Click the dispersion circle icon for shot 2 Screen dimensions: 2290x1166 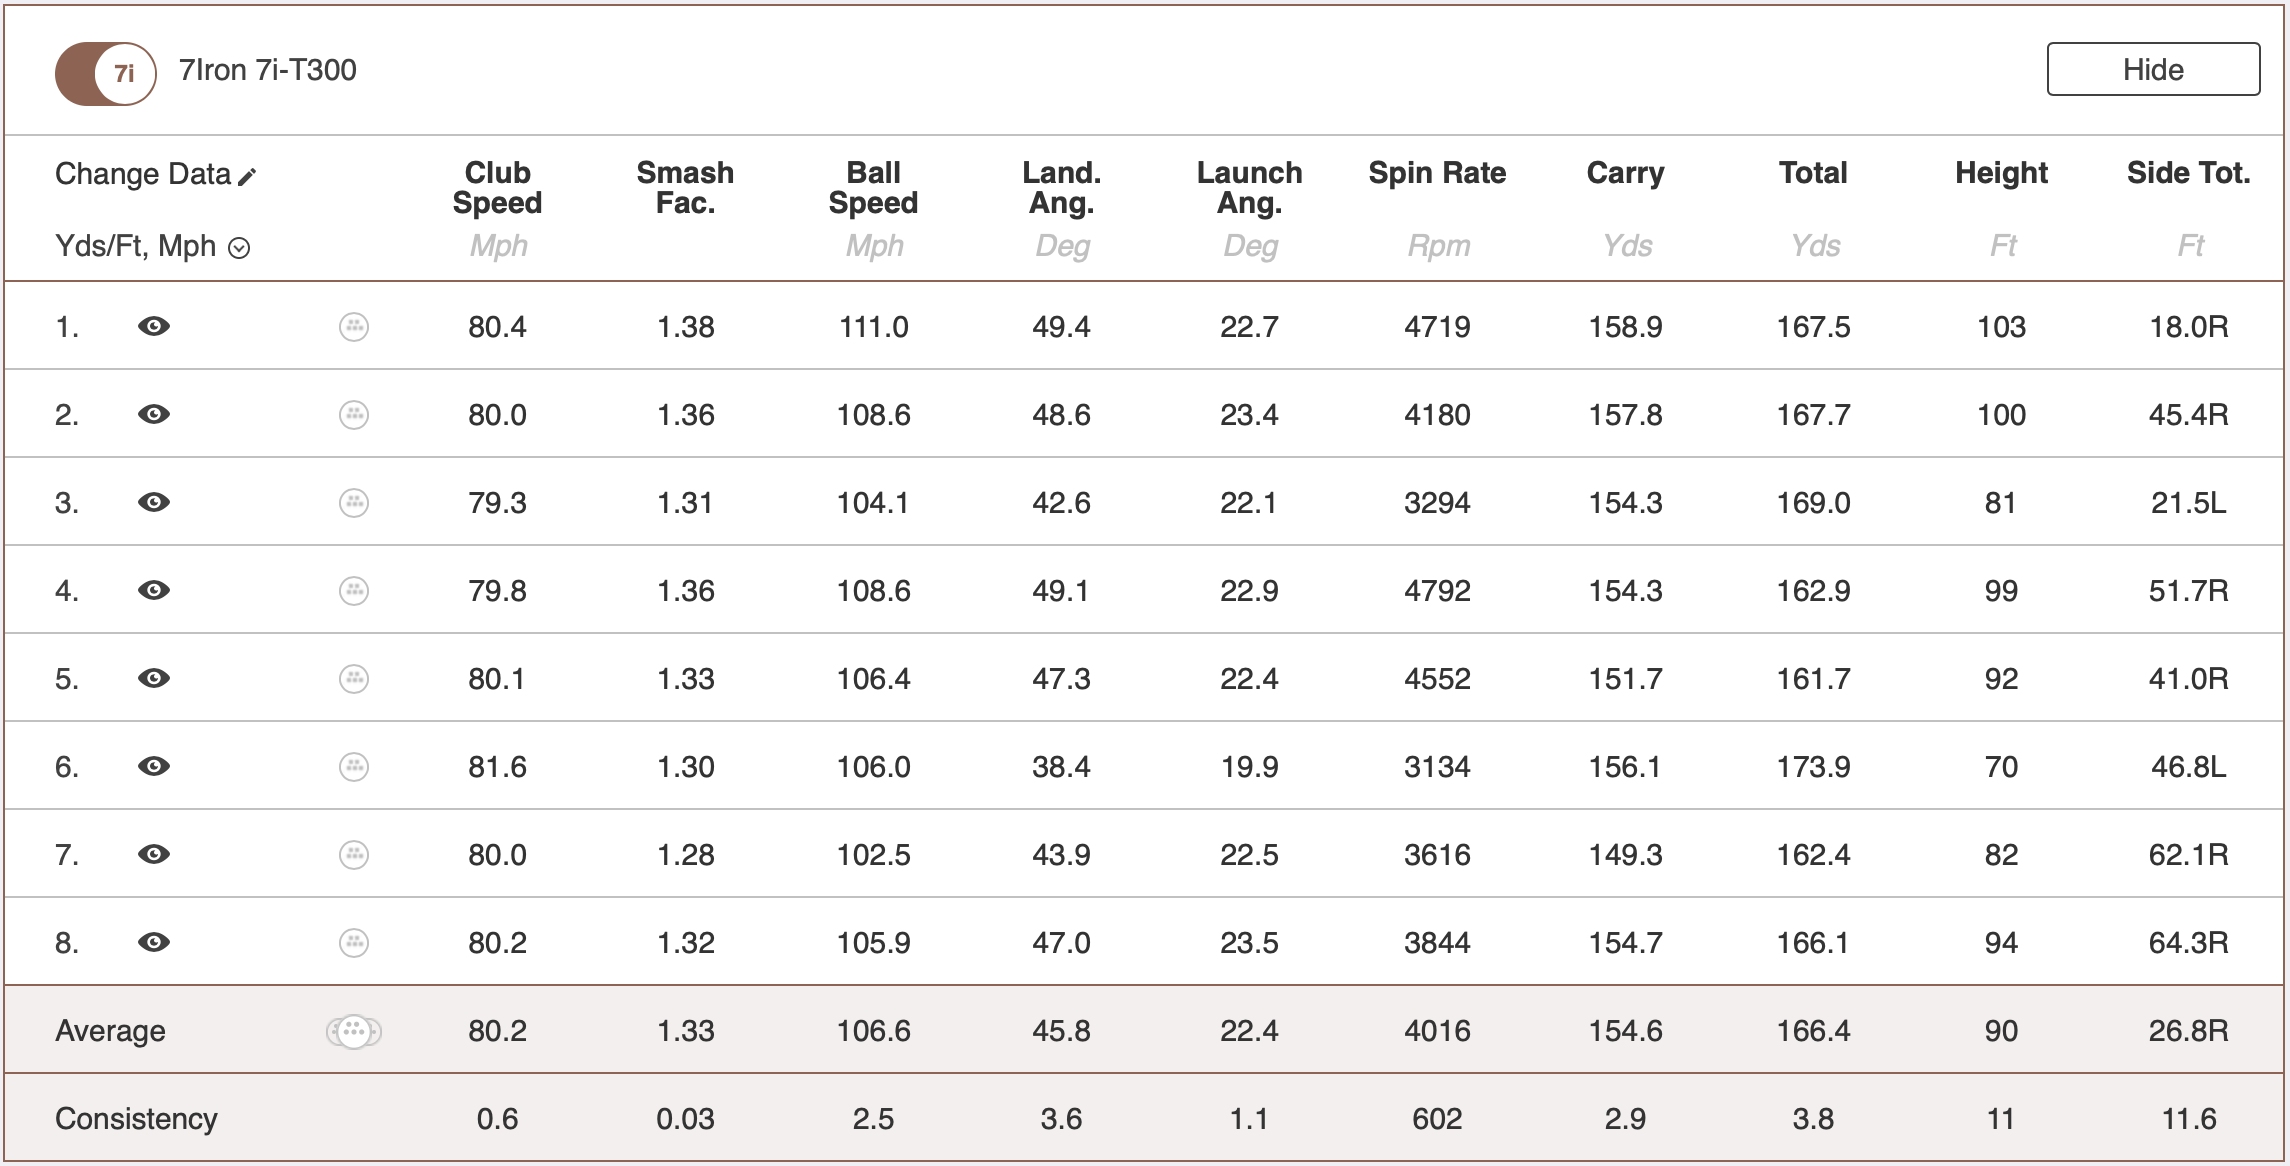point(354,415)
